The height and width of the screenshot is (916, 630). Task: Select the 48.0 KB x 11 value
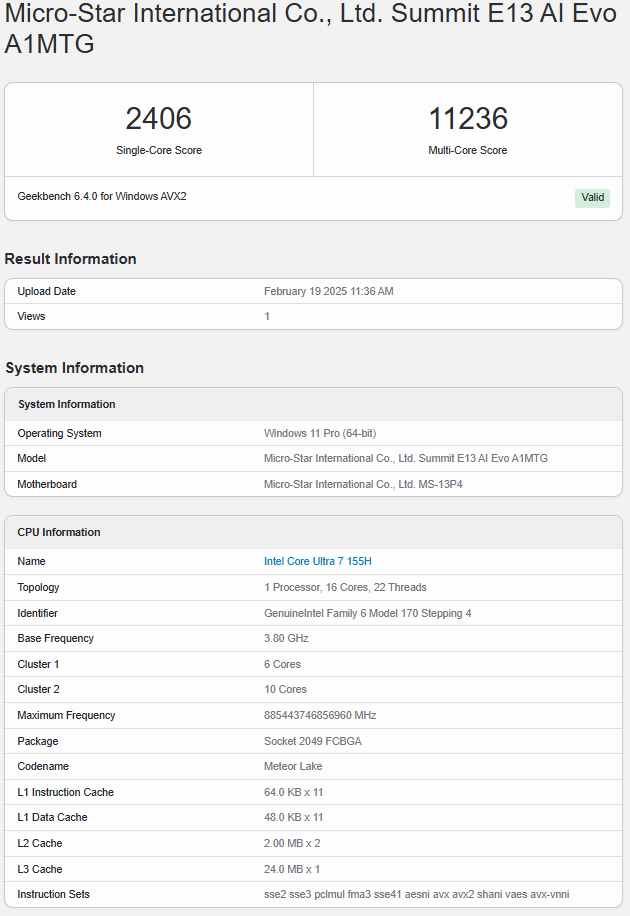(293, 818)
